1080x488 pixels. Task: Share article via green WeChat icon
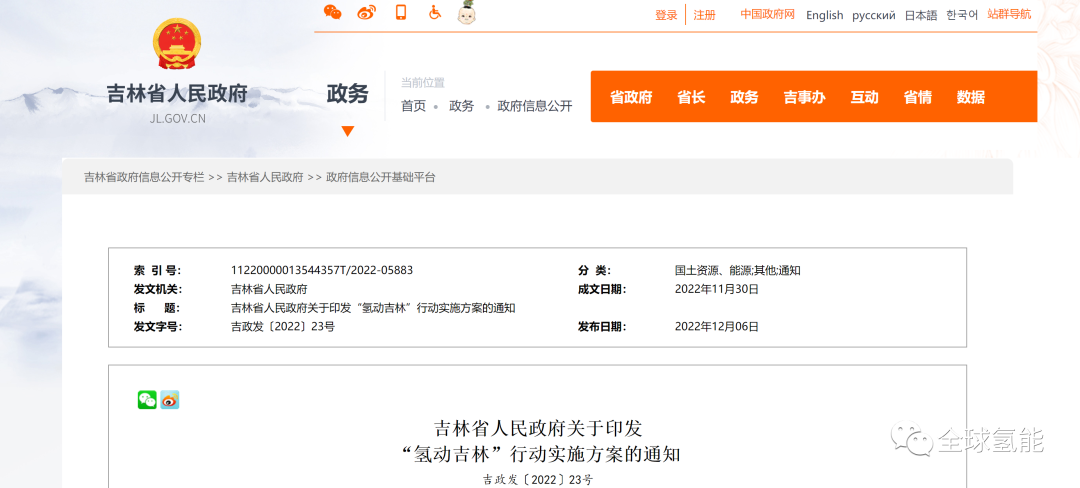click(147, 400)
